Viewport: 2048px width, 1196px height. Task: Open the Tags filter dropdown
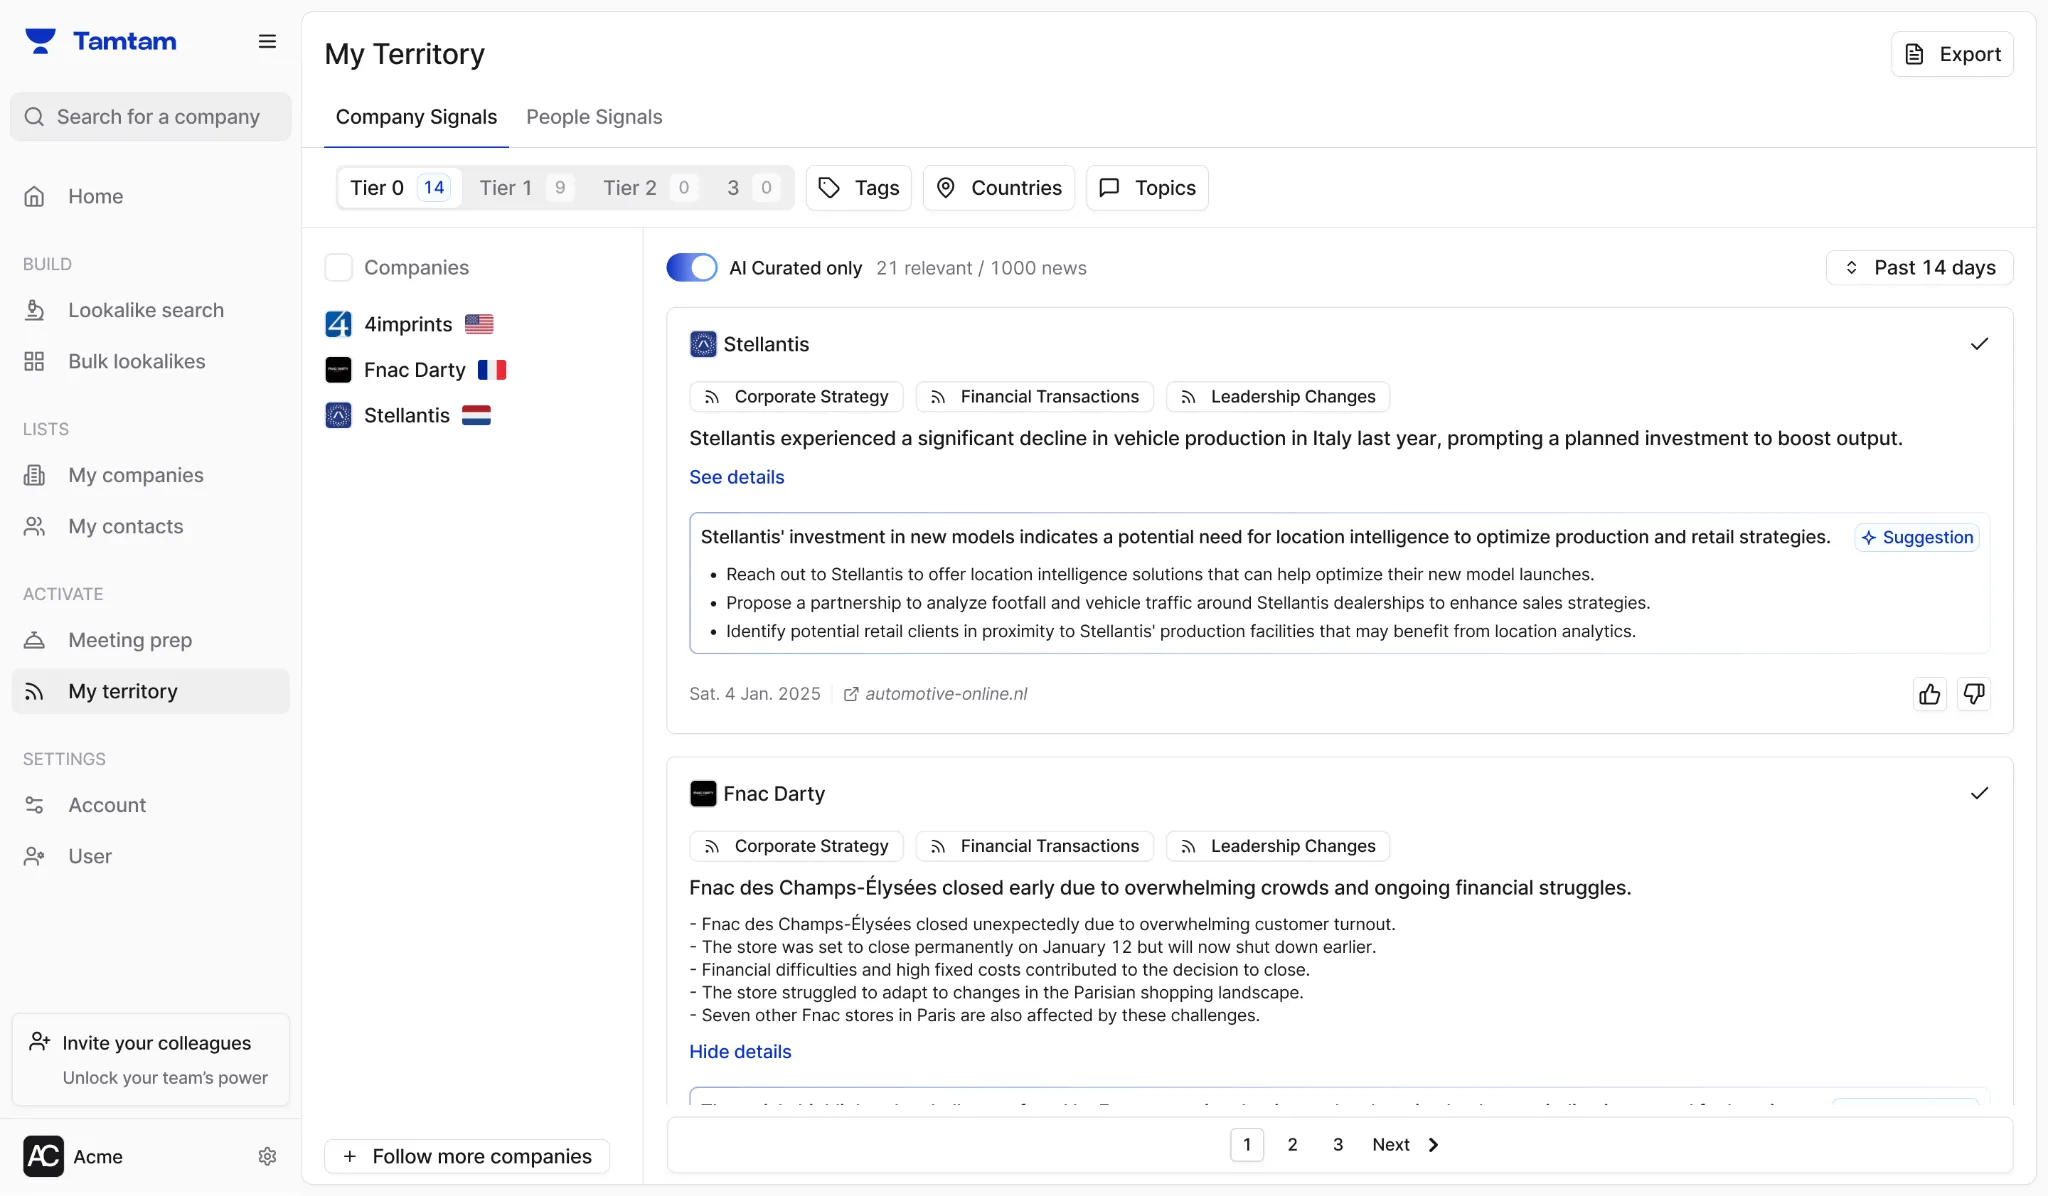coord(859,188)
